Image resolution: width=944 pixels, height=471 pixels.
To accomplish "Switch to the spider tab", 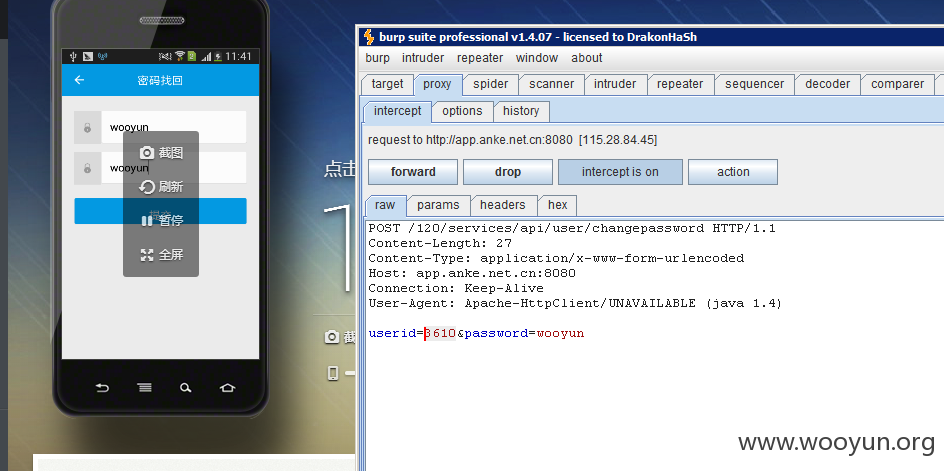I will tap(490, 84).
